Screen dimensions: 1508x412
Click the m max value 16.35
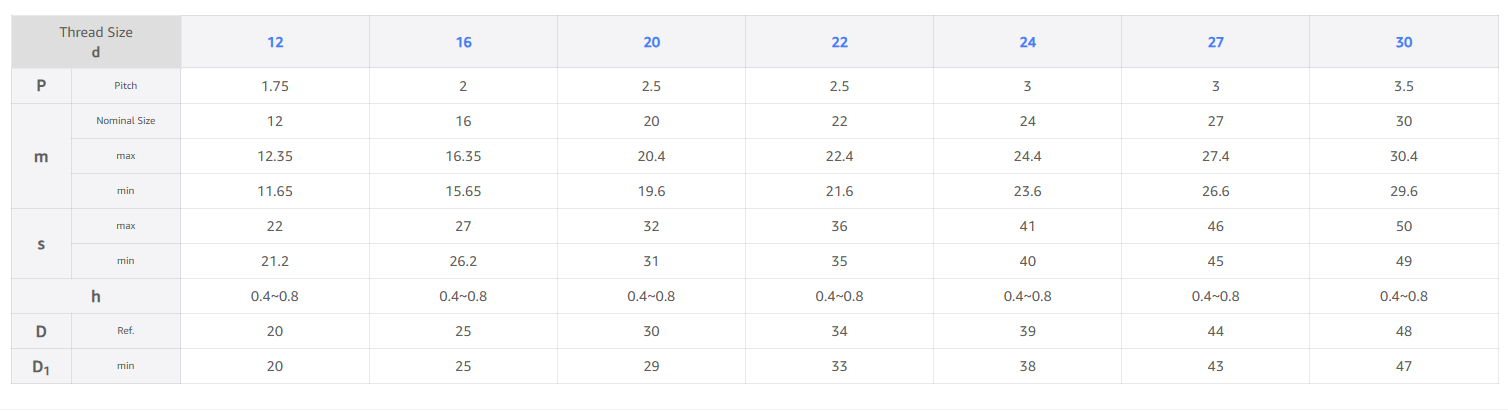point(463,156)
